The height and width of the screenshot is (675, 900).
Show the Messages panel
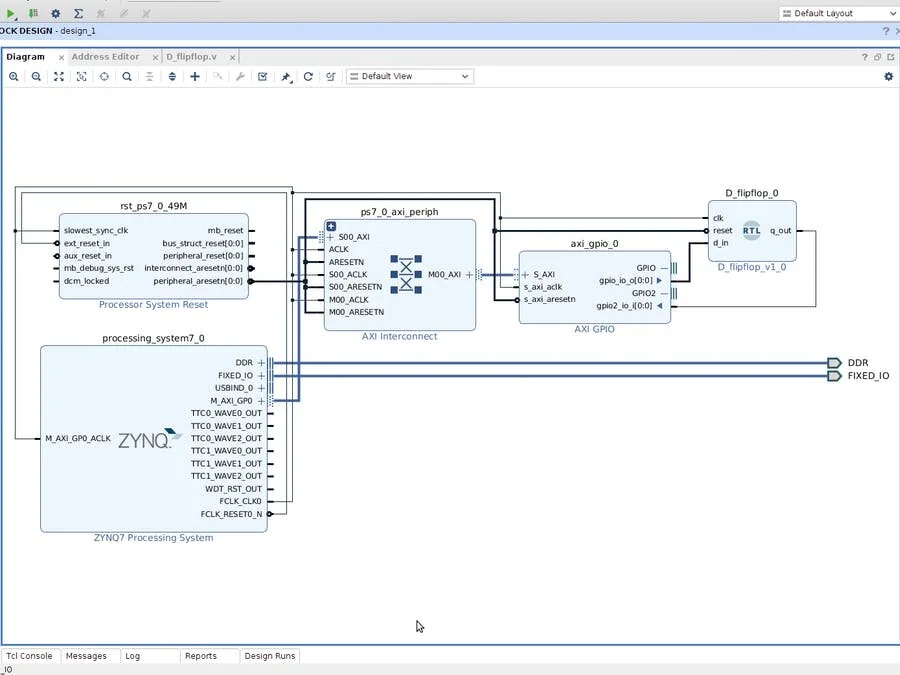88,655
